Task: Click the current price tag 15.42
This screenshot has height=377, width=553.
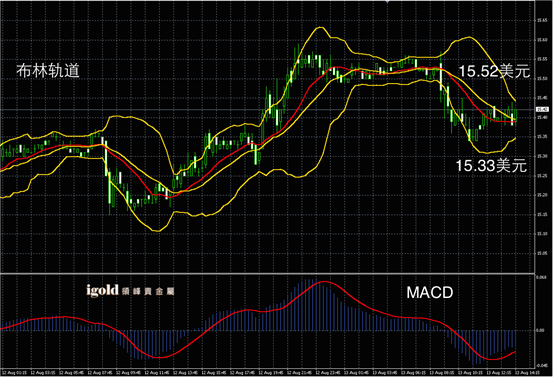Action: (541, 110)
